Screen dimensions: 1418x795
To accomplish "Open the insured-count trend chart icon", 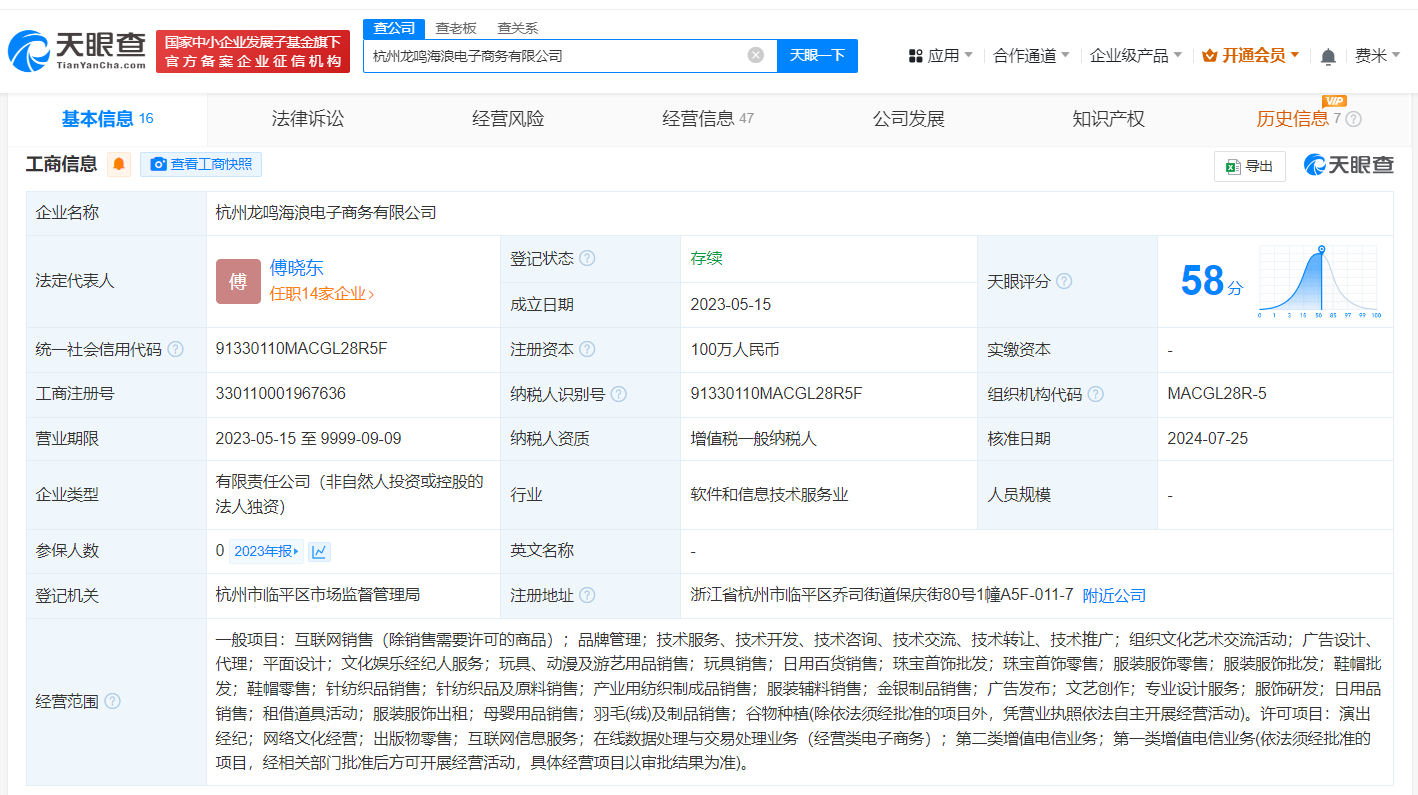I will (x=319, y=551).
